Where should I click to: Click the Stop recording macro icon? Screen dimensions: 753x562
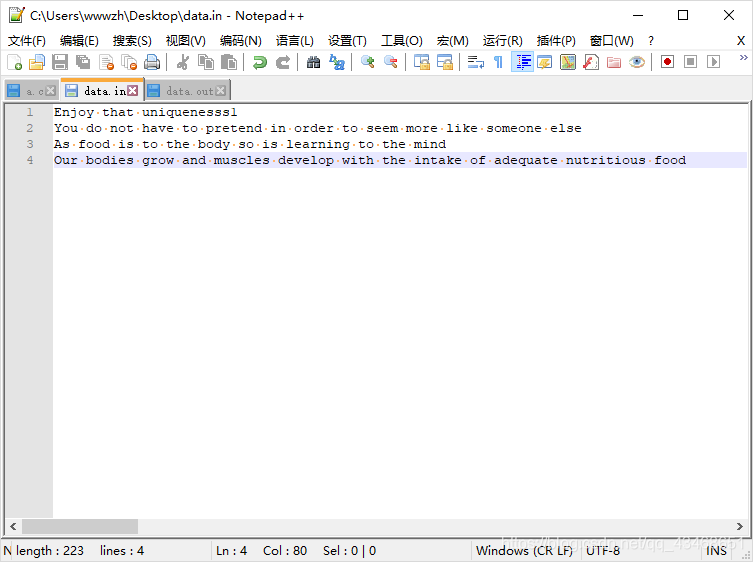tap(691, 62)
